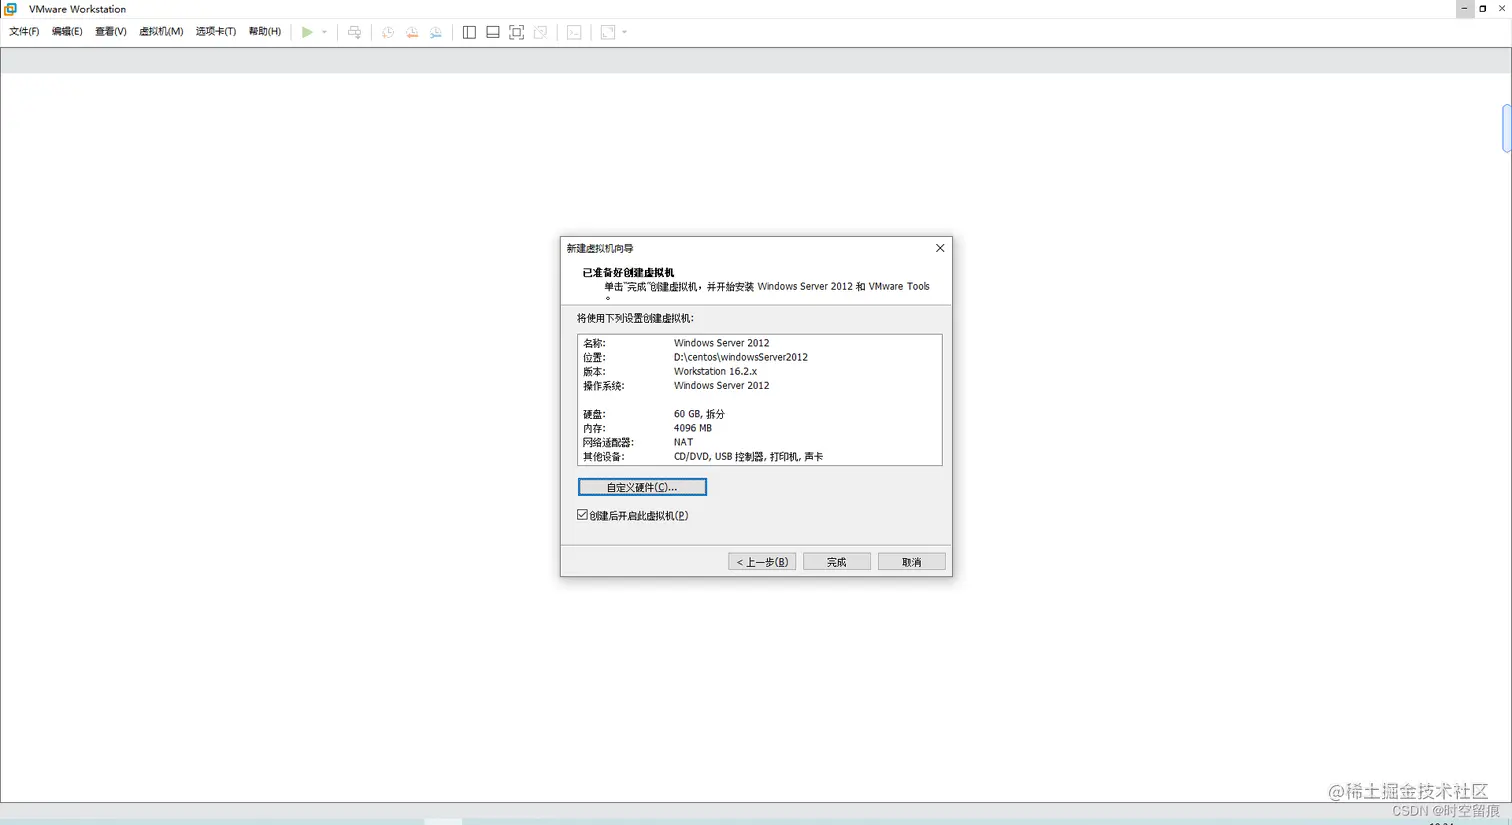Click the Unity mode icon
The height and width of the screenshot is (825, 1512).
(540, 32)
